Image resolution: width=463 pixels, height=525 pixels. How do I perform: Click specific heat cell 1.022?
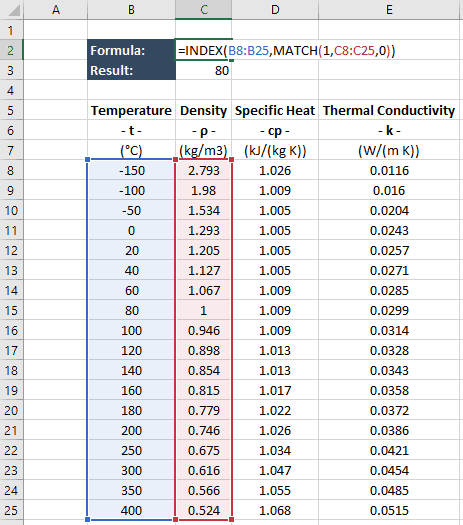[275, 410]
